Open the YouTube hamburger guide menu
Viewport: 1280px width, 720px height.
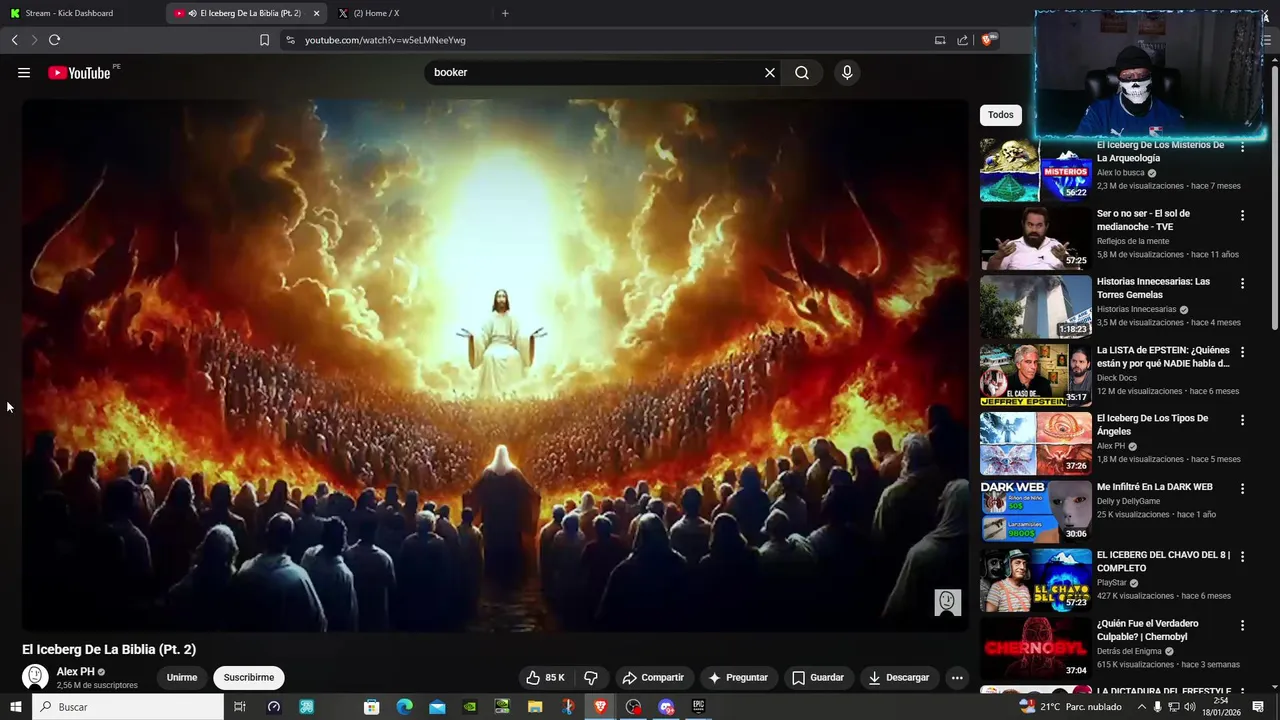pyautogui.click(x=24, y=72)
